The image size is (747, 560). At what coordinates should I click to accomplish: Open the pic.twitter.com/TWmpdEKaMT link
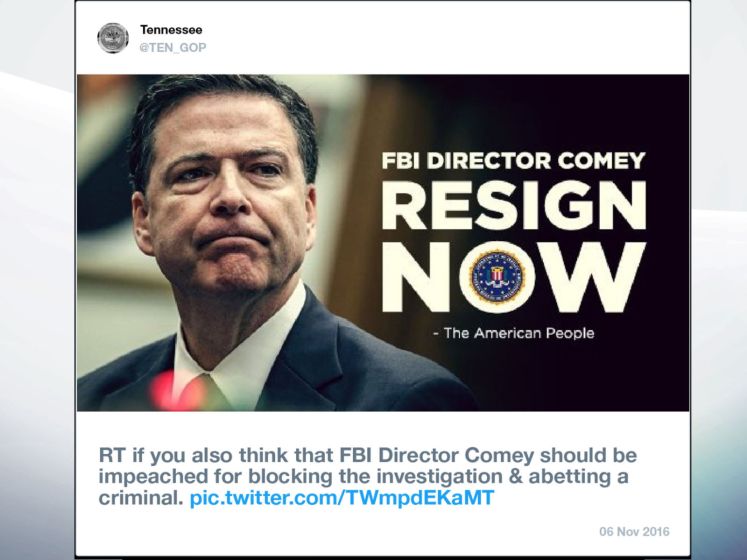pyautogui.click(x=342, y=497)
